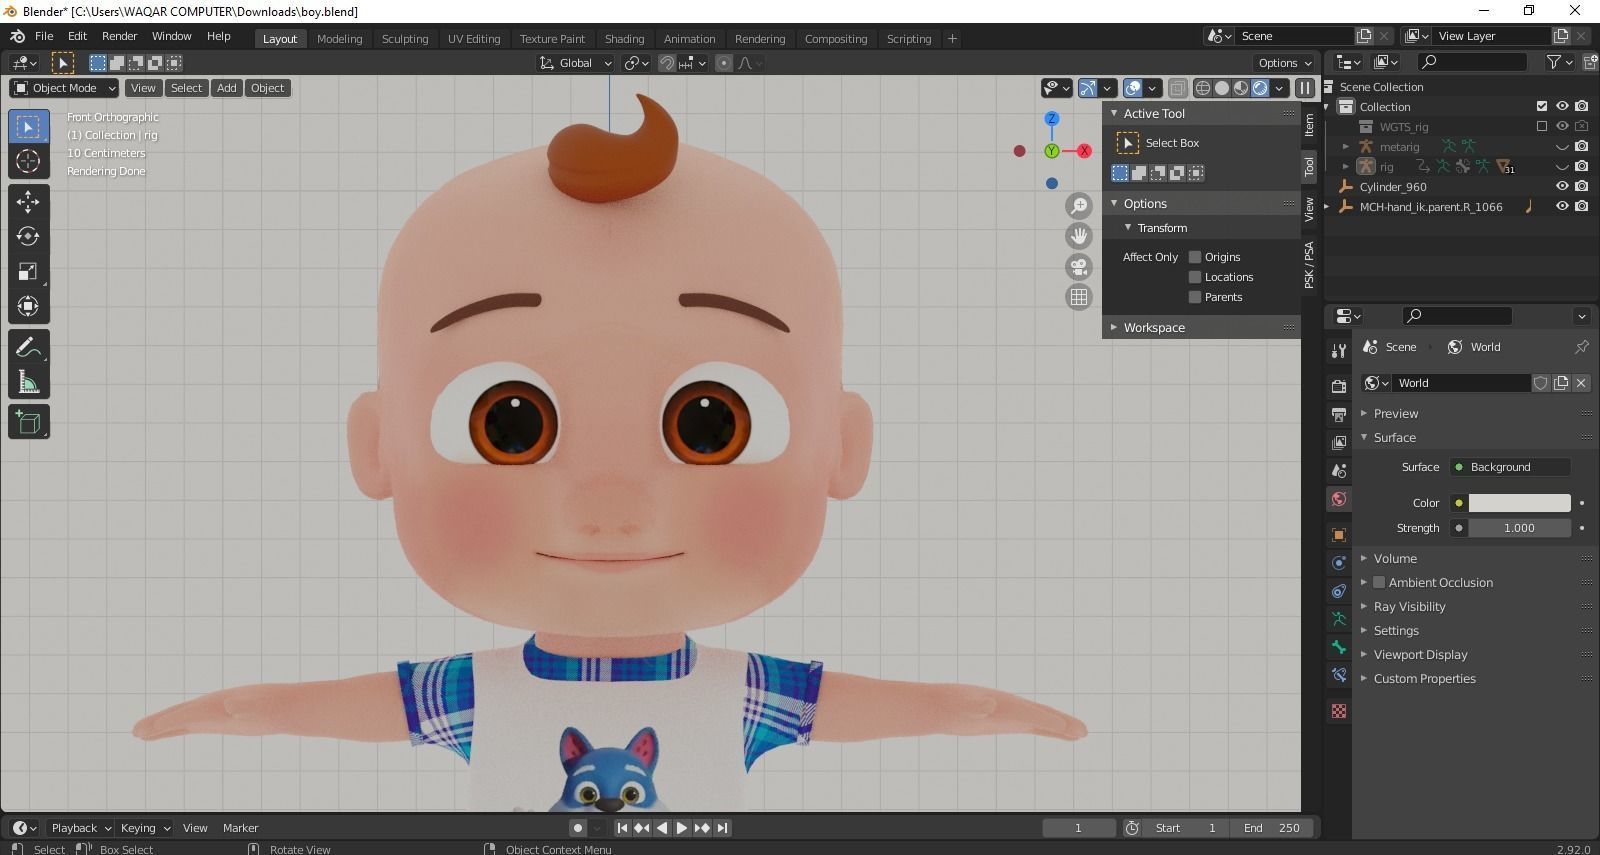Hide MCH-hand_ik.parent.R_1066 with eye icon
Image resolution: width=1600 pixels, height=855 pixels.
(x=1562, y=207)
